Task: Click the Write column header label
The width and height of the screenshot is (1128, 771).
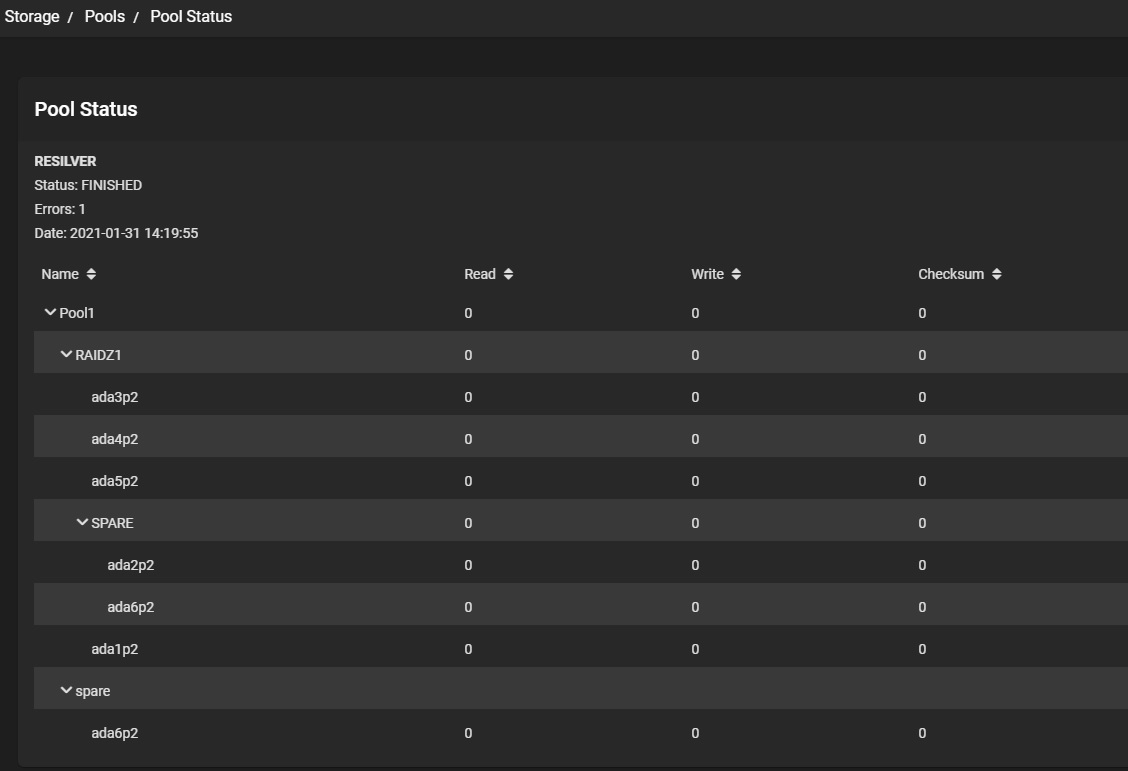Action: (x=707, y=274)
